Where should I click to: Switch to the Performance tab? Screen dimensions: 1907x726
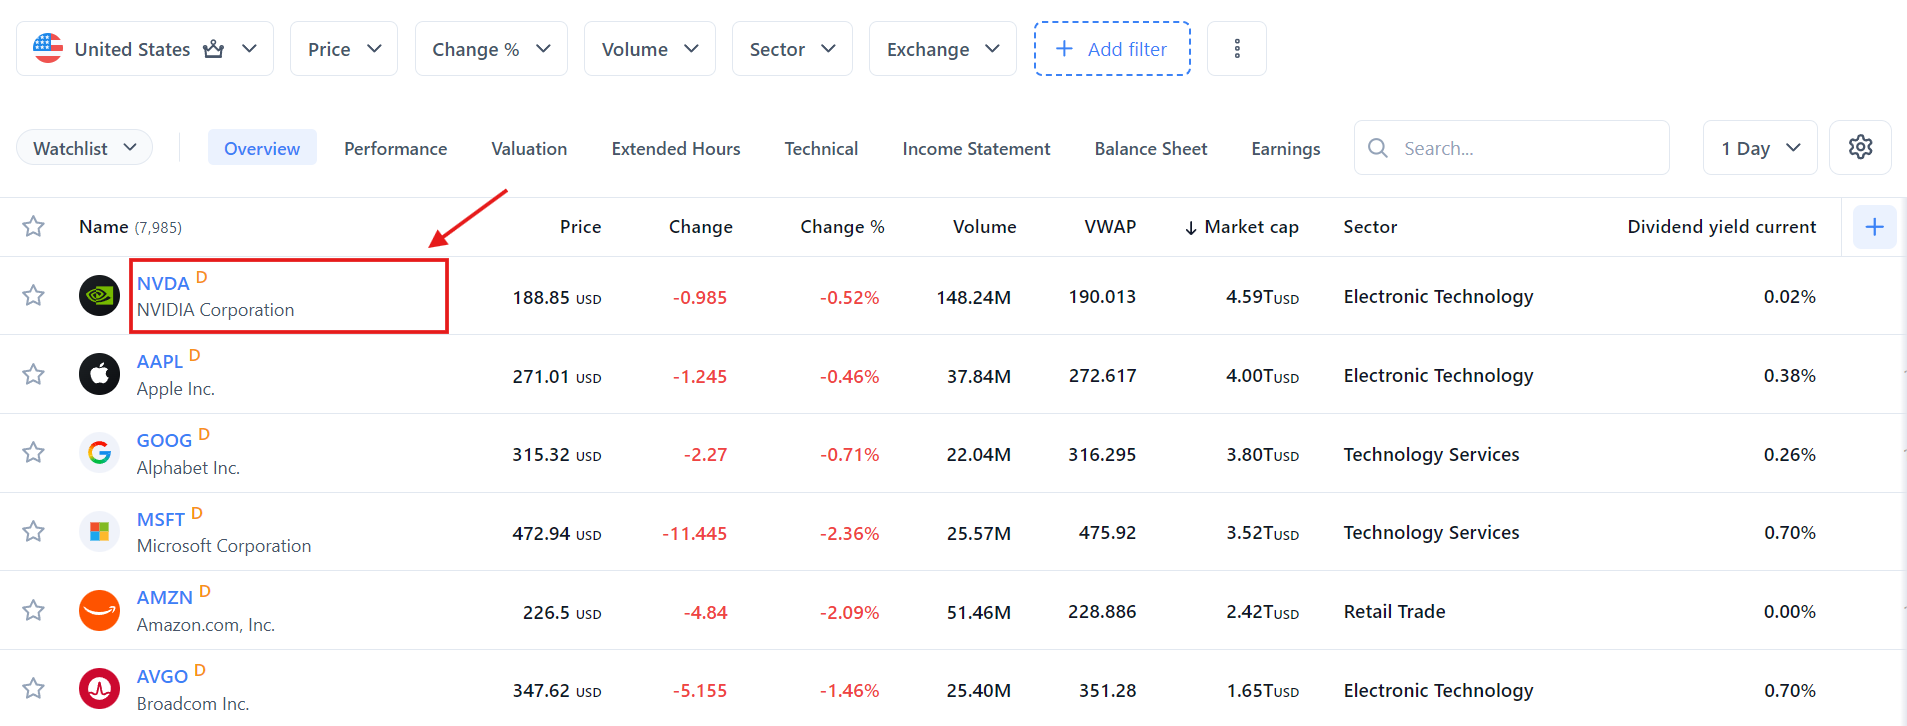click(x=395, y=148)
